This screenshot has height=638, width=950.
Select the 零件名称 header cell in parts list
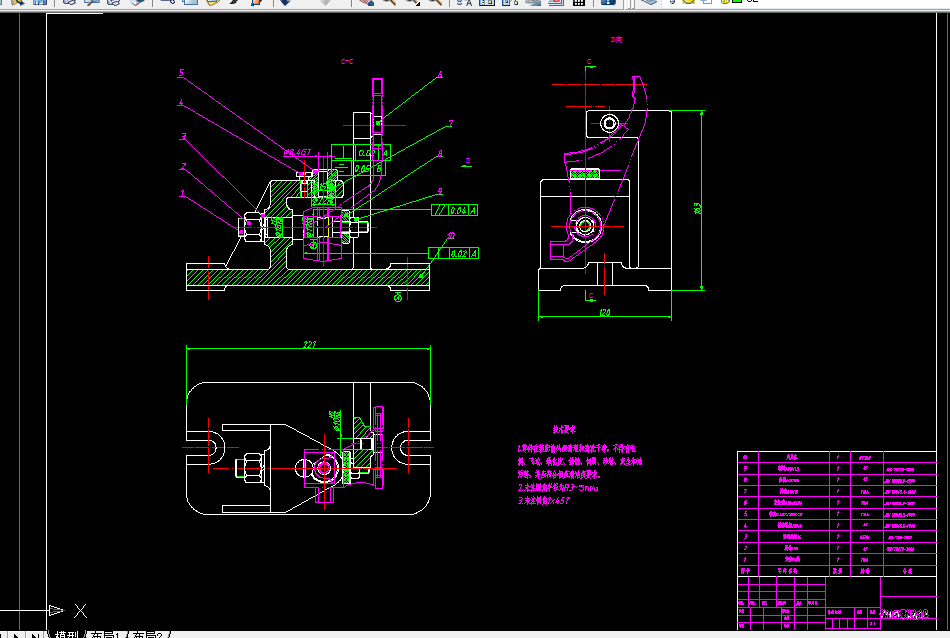pyautogui.click(x=794, y=571)
